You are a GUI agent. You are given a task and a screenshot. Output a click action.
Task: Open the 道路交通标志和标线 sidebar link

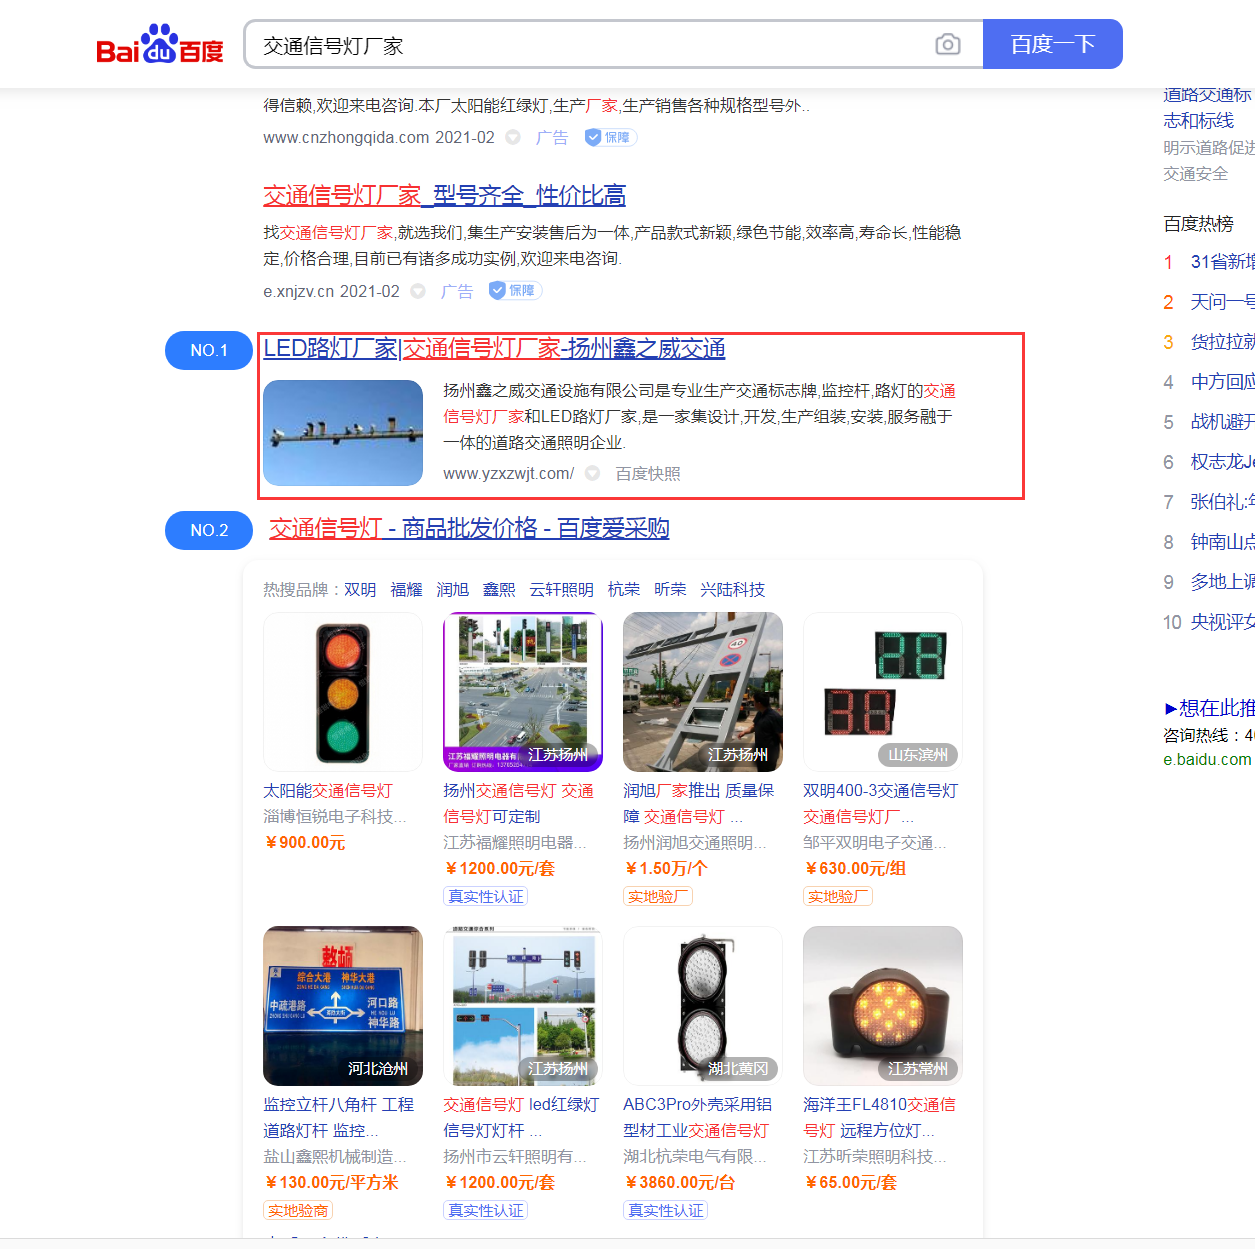1208,108
